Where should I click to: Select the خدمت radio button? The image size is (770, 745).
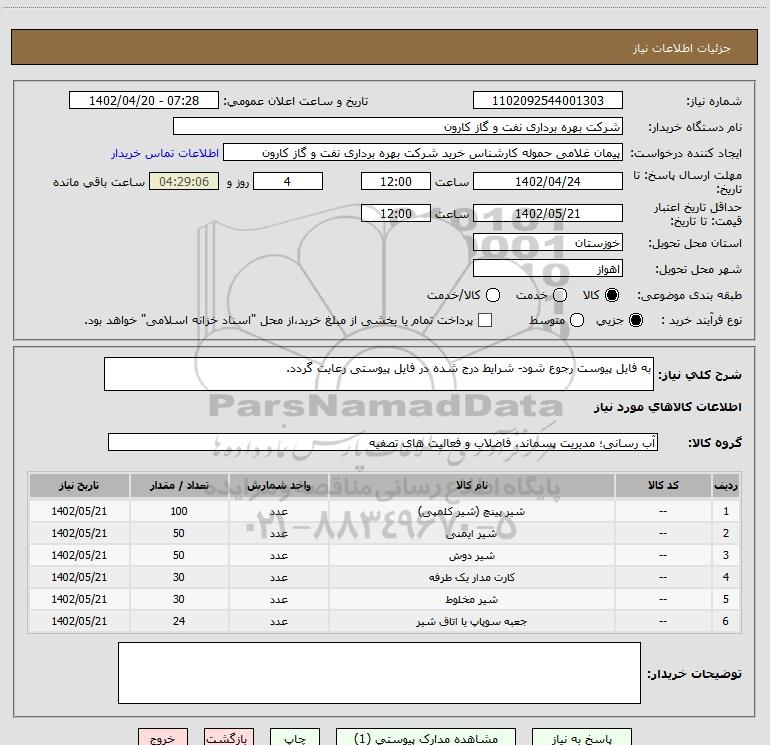click(x=560, y=295)
